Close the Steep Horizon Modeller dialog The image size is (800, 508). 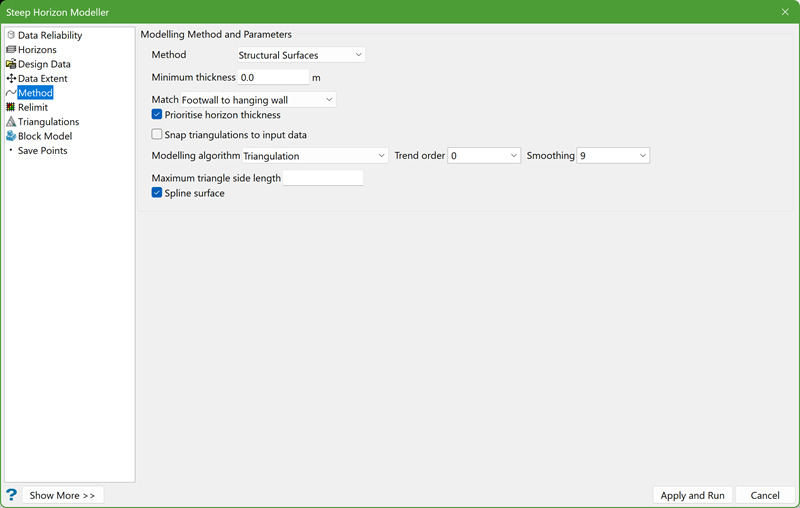point(785,12)
